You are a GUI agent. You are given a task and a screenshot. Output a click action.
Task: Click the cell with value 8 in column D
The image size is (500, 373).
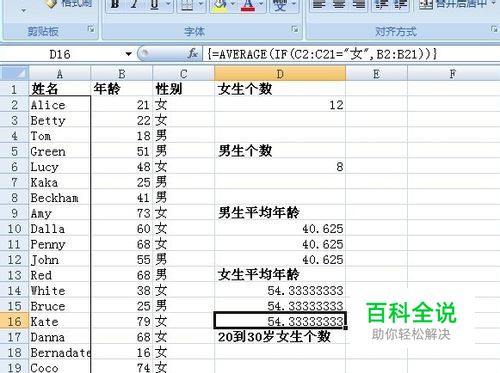pyautogui.click(x=280, y=167)
